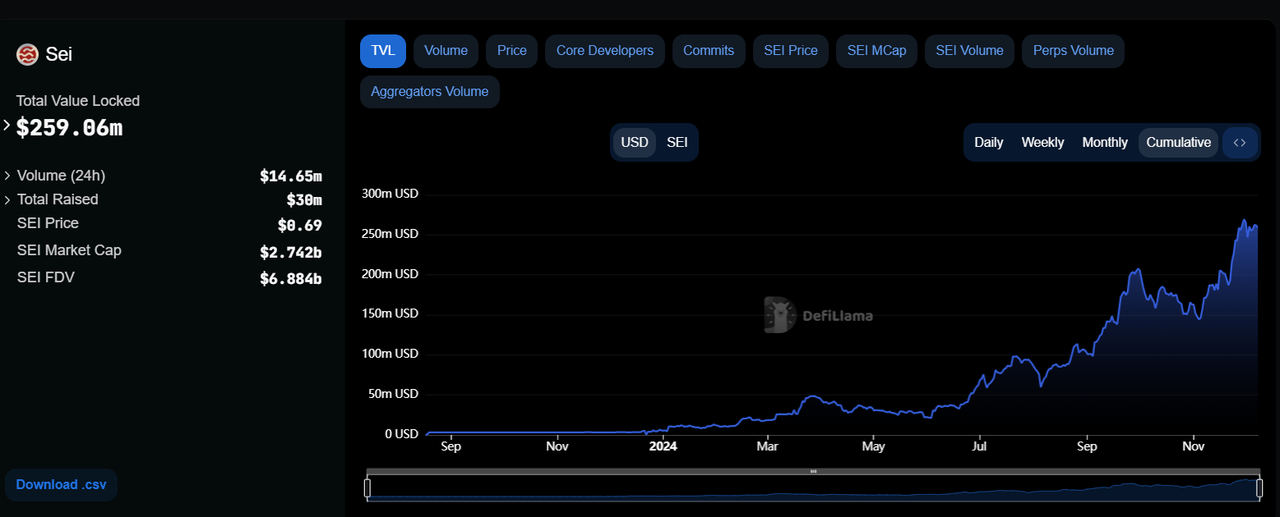Click the range slider top grip
1280x517 pixels.
click(814, 471)
